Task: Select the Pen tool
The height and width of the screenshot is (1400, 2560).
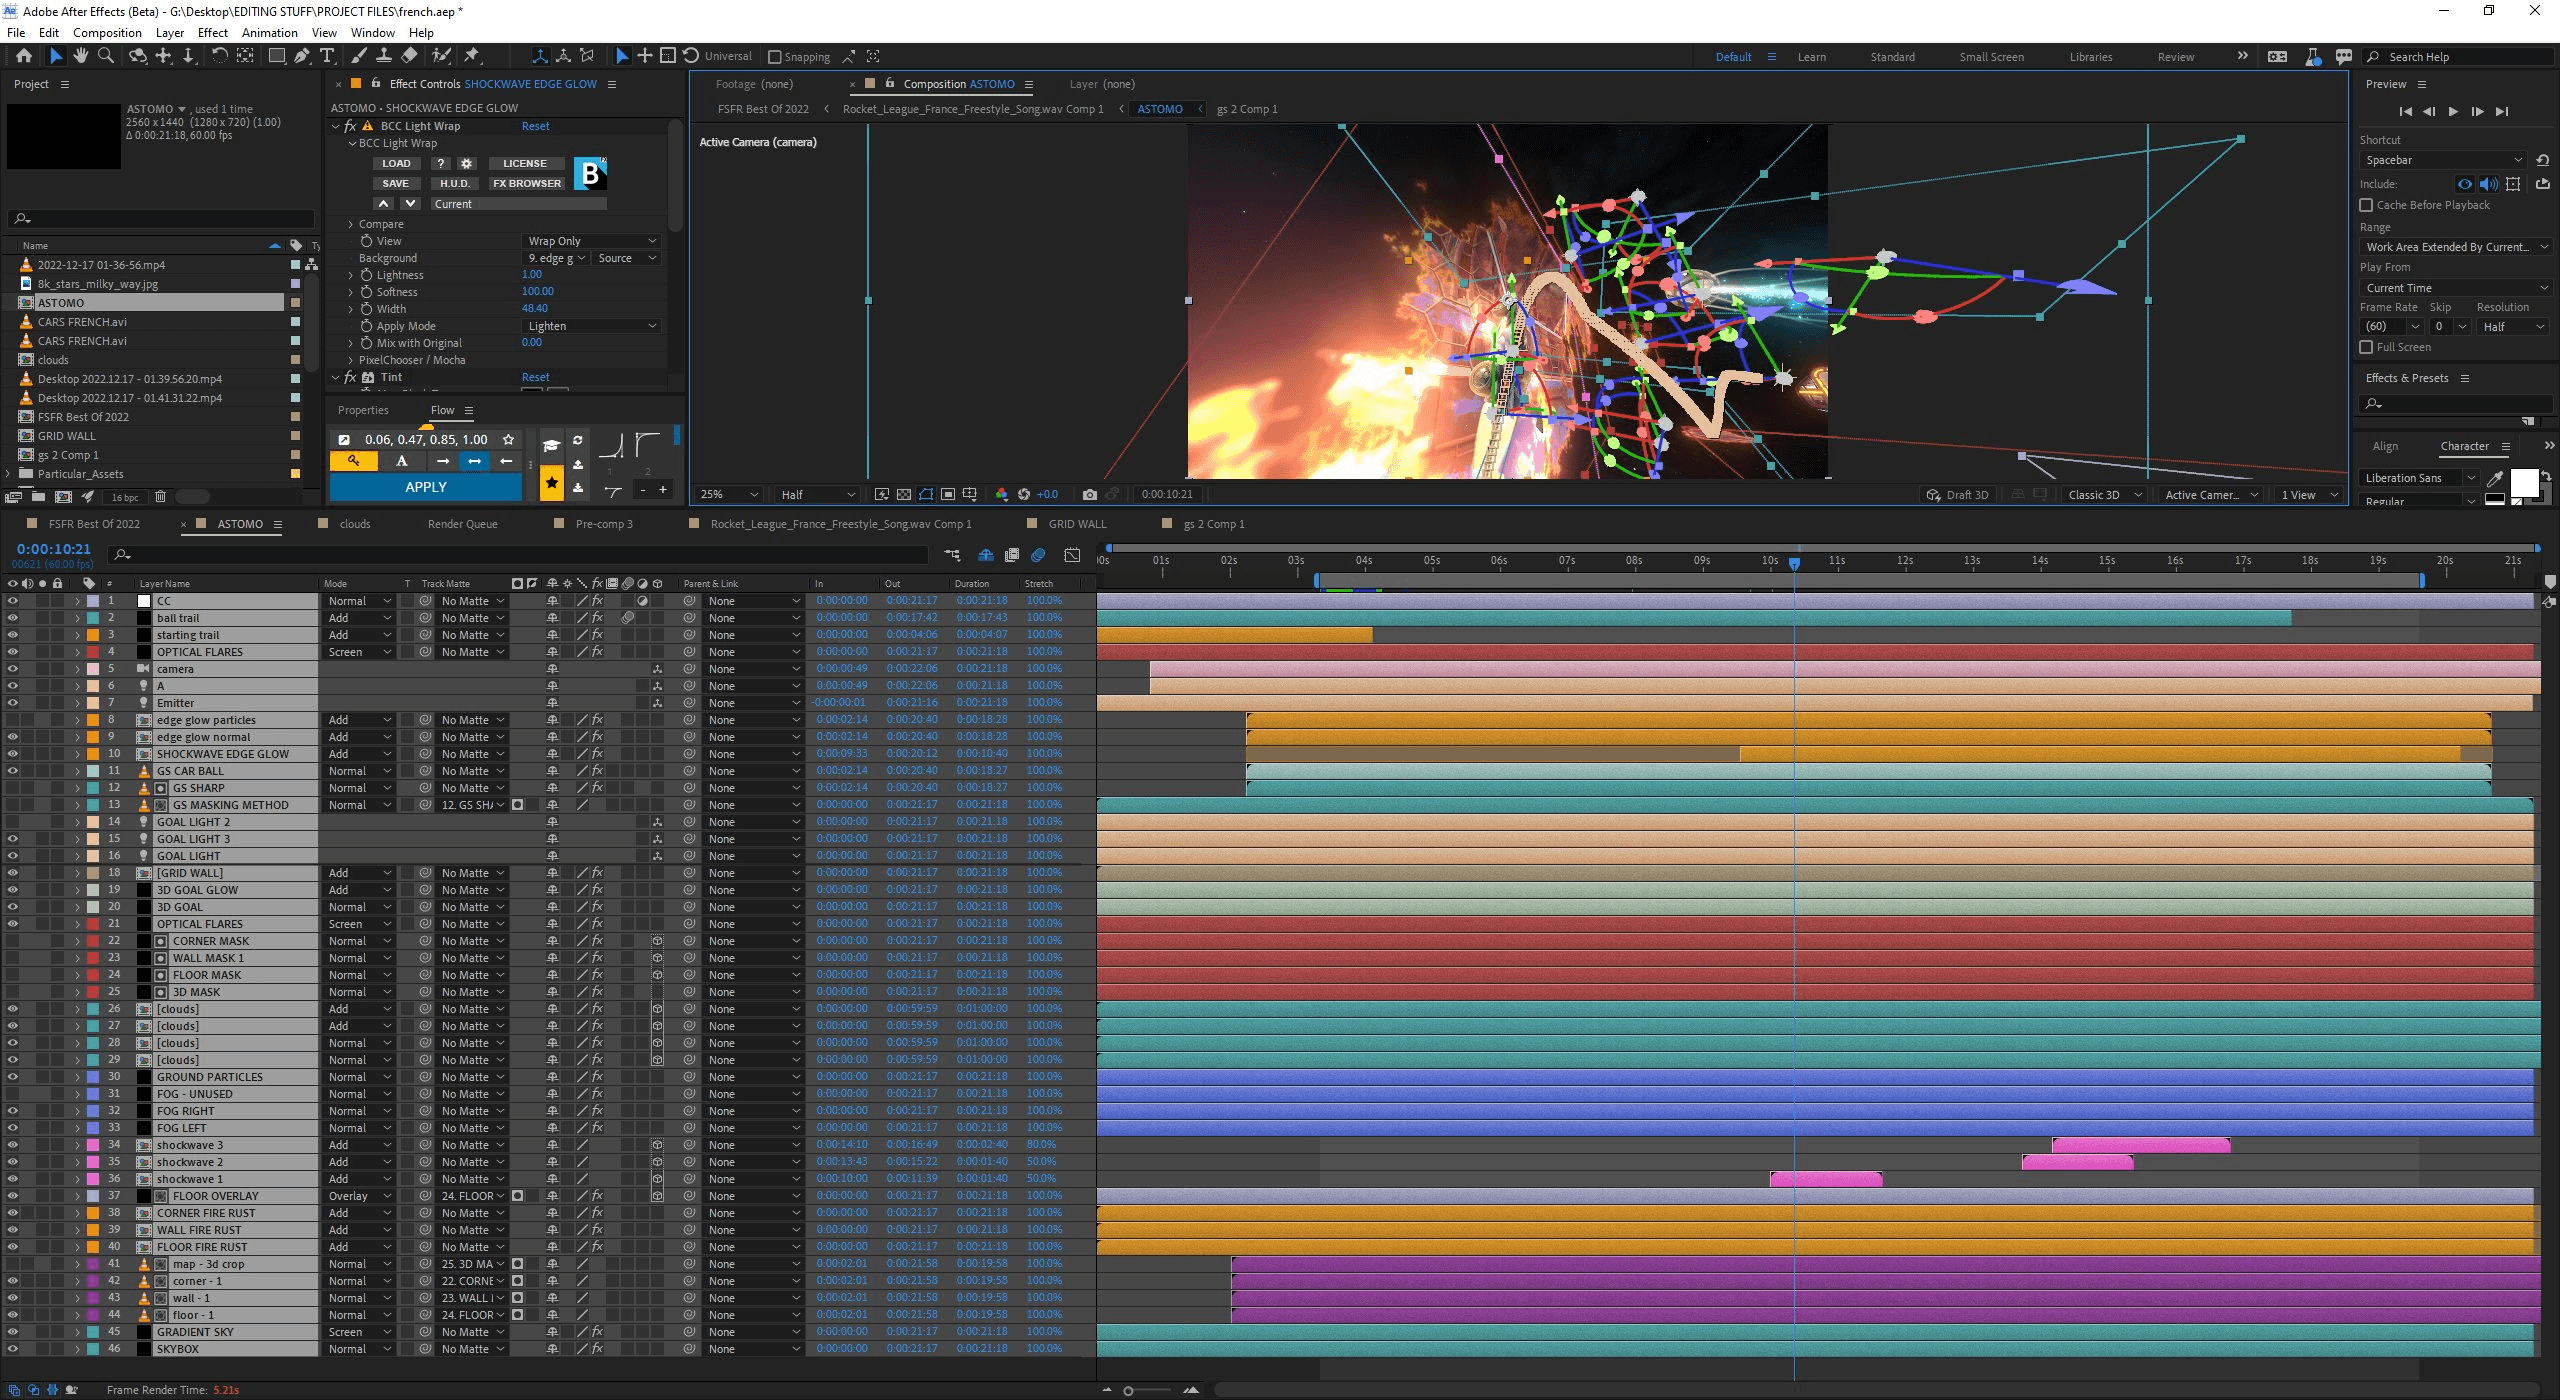Action: click(301, 56)
